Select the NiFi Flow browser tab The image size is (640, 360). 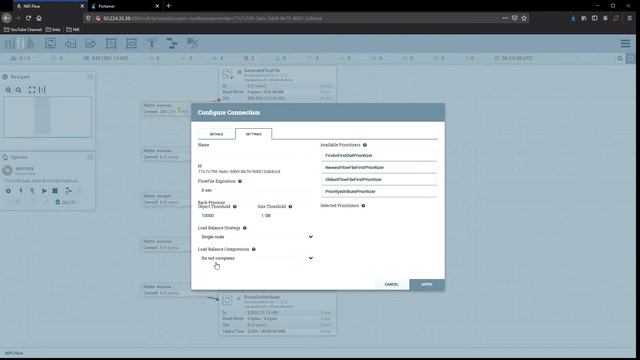pyautogui.click(x=48, y=6)
